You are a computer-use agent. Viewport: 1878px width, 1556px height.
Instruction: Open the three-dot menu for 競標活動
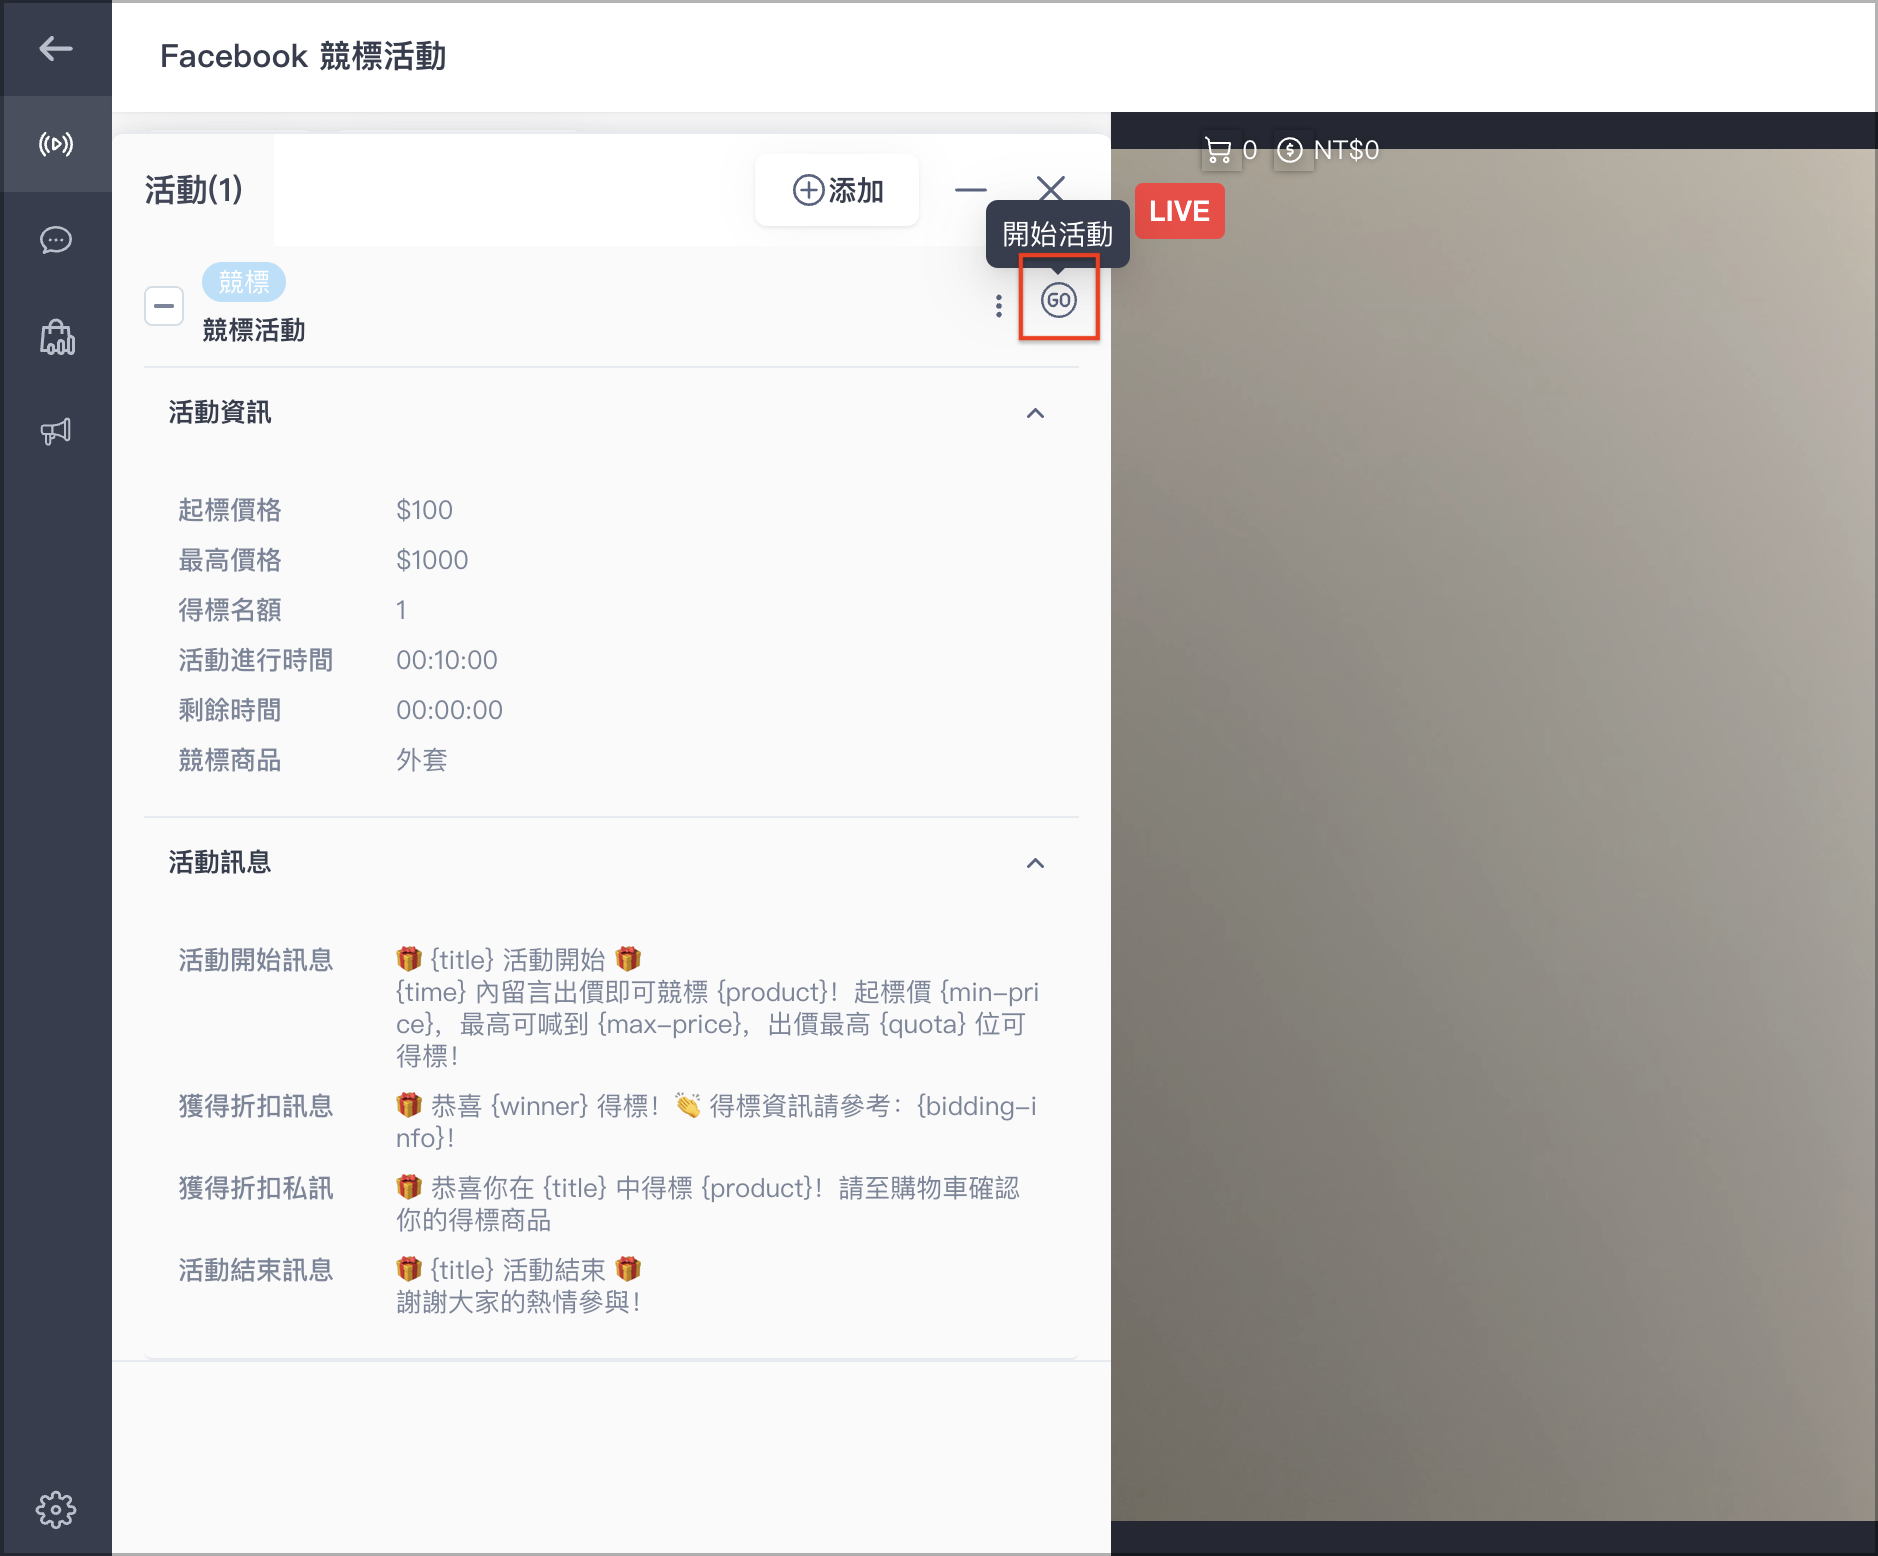tap(998, 306)
